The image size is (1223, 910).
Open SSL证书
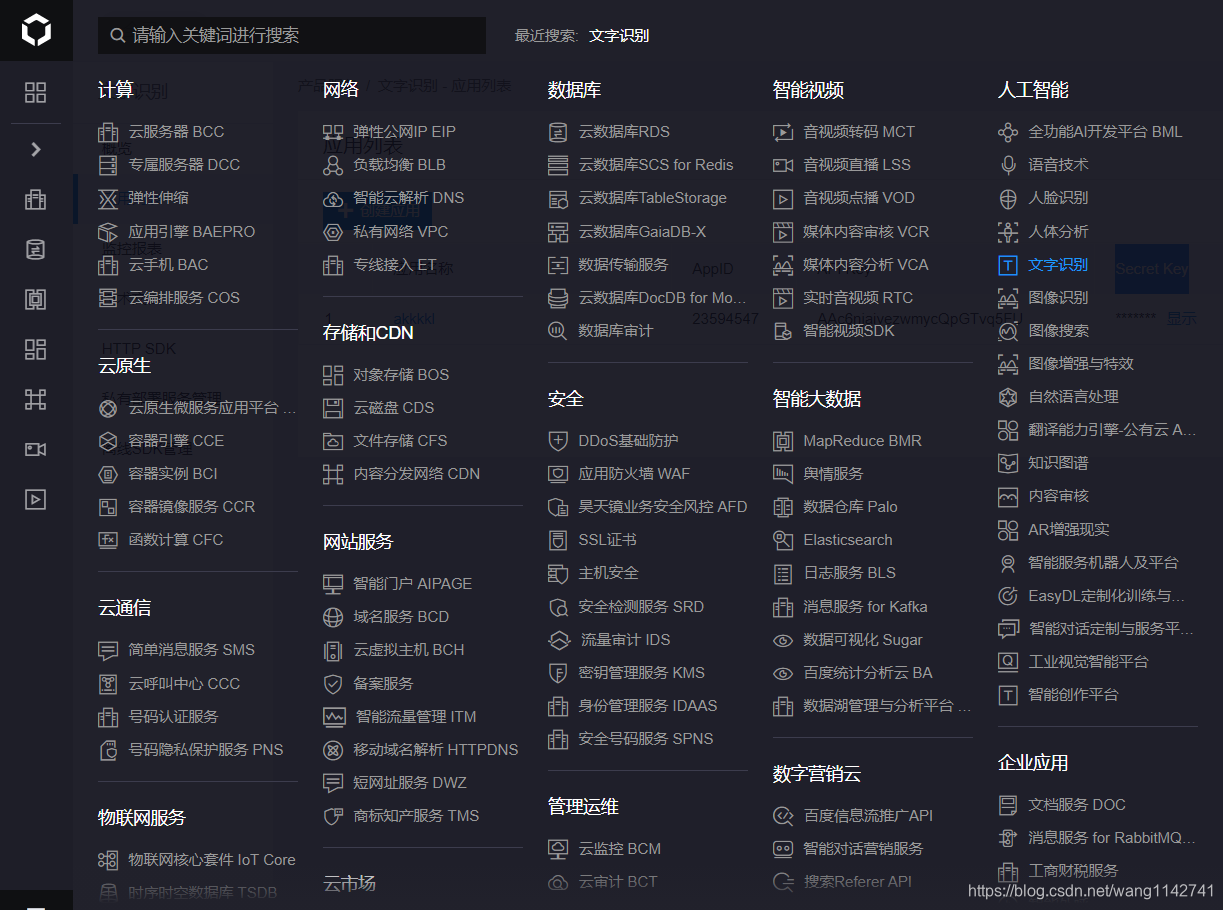(x=607, y=540)
